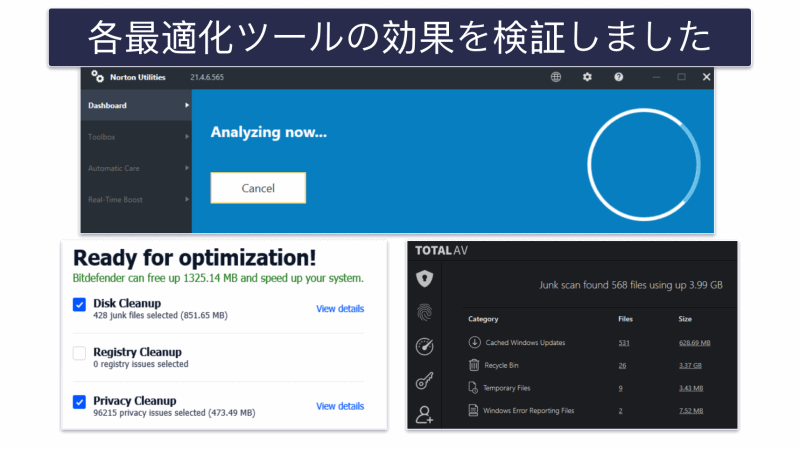The image size is (800, 449).
Task: Open the 3.37 GB size link
Action: click(690, 365)
